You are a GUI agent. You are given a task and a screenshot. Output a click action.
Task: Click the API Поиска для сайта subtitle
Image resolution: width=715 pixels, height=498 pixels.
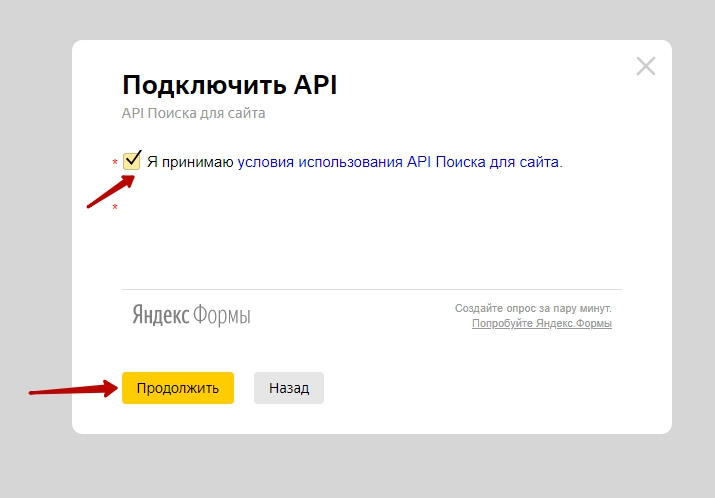193,113
